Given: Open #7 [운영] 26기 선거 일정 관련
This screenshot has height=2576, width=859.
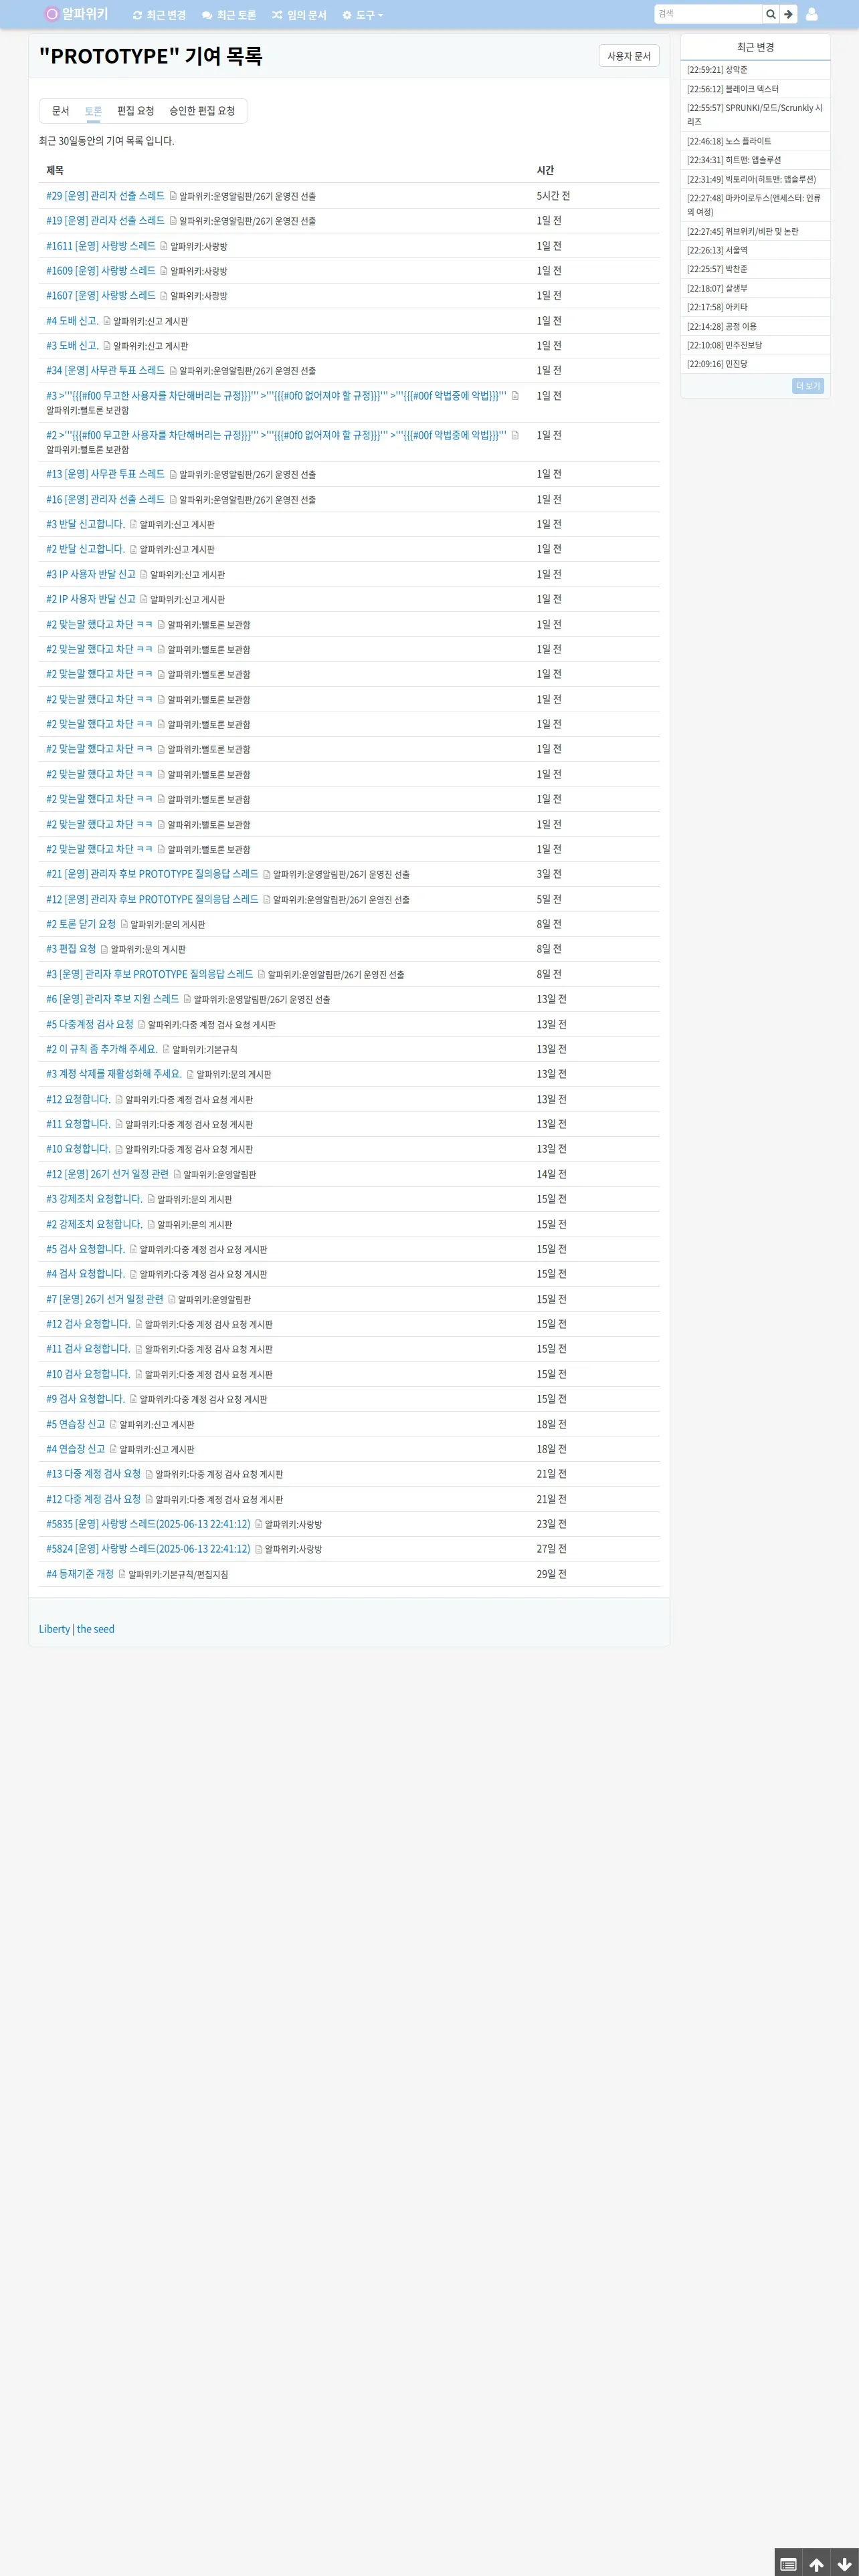Looking at the screenshot, I should (x=104, y=1299).
